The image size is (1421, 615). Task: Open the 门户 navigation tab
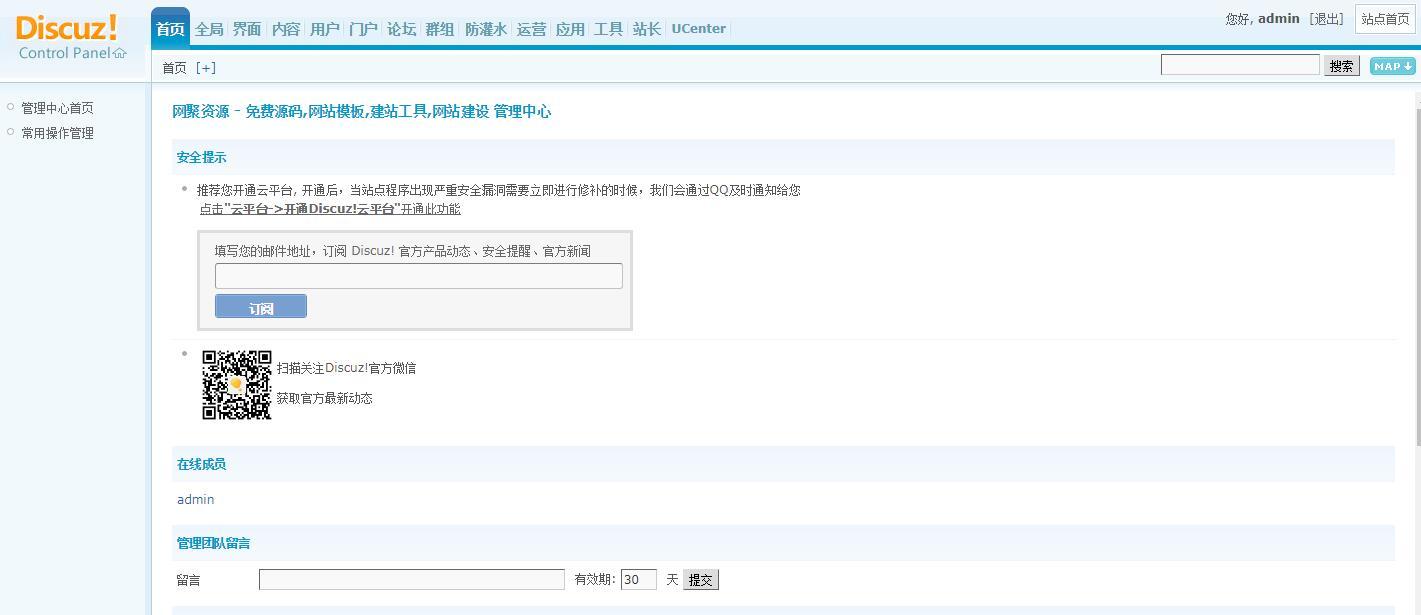tap(363, 29)
